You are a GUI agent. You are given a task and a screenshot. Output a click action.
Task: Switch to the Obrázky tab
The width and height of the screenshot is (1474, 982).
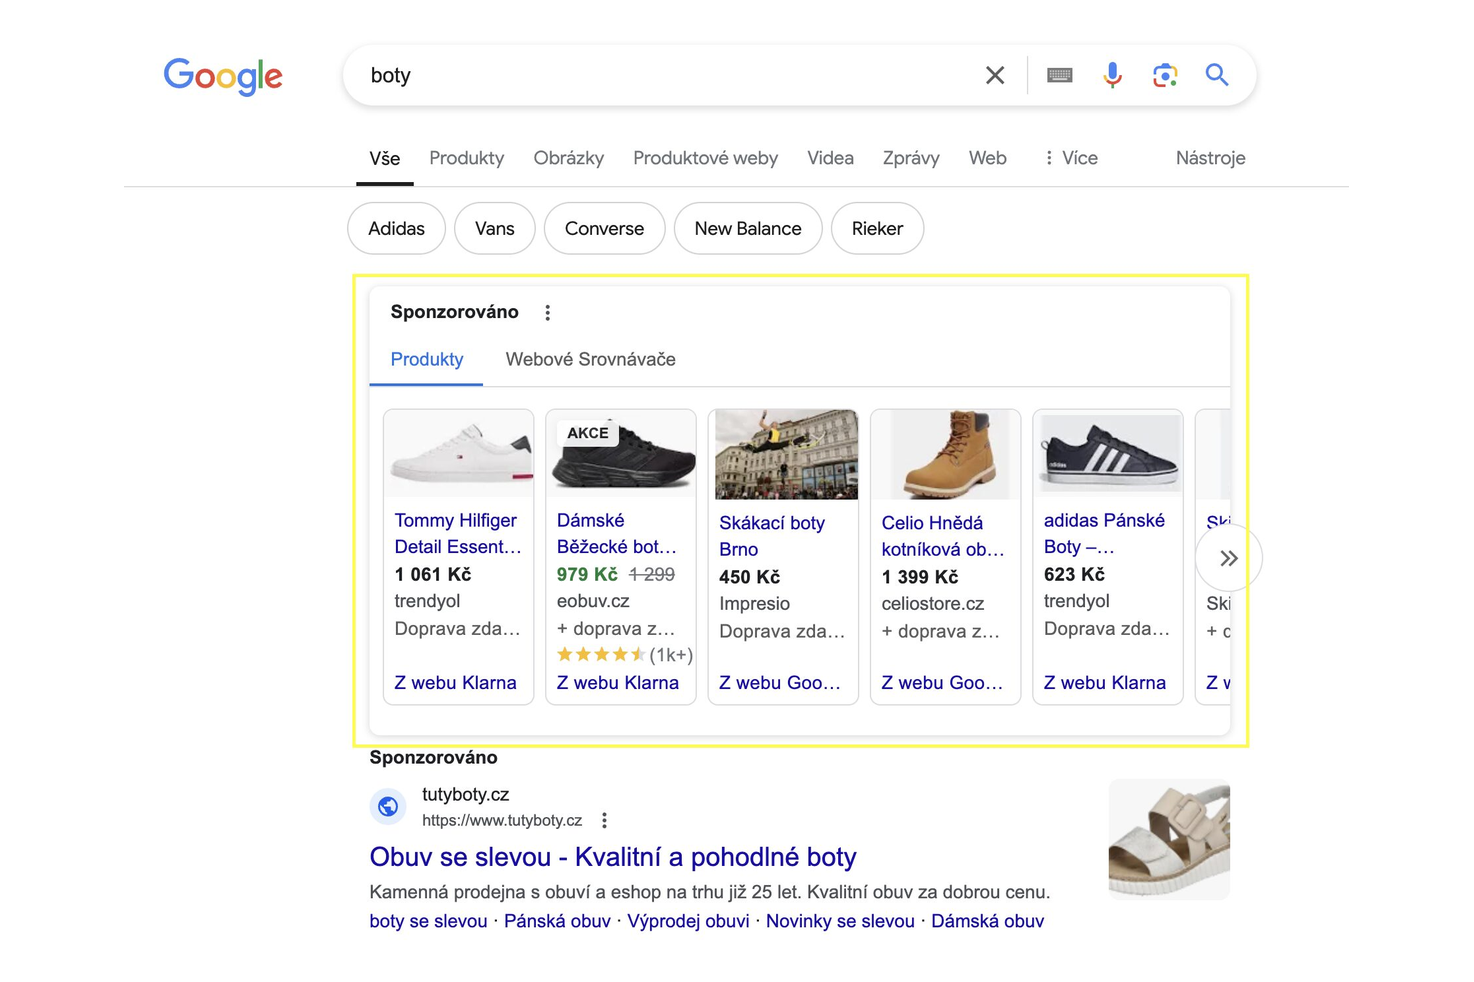(x=568, y=158)
